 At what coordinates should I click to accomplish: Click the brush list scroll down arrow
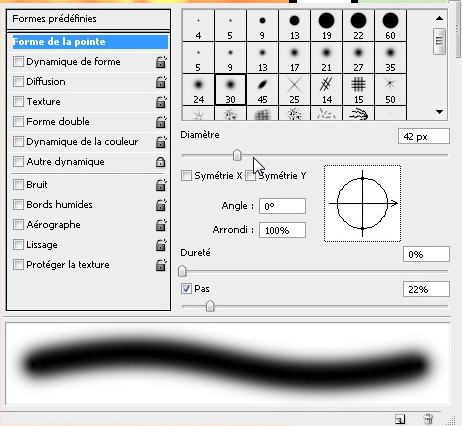pyautogui.click(x=440, y=112)
